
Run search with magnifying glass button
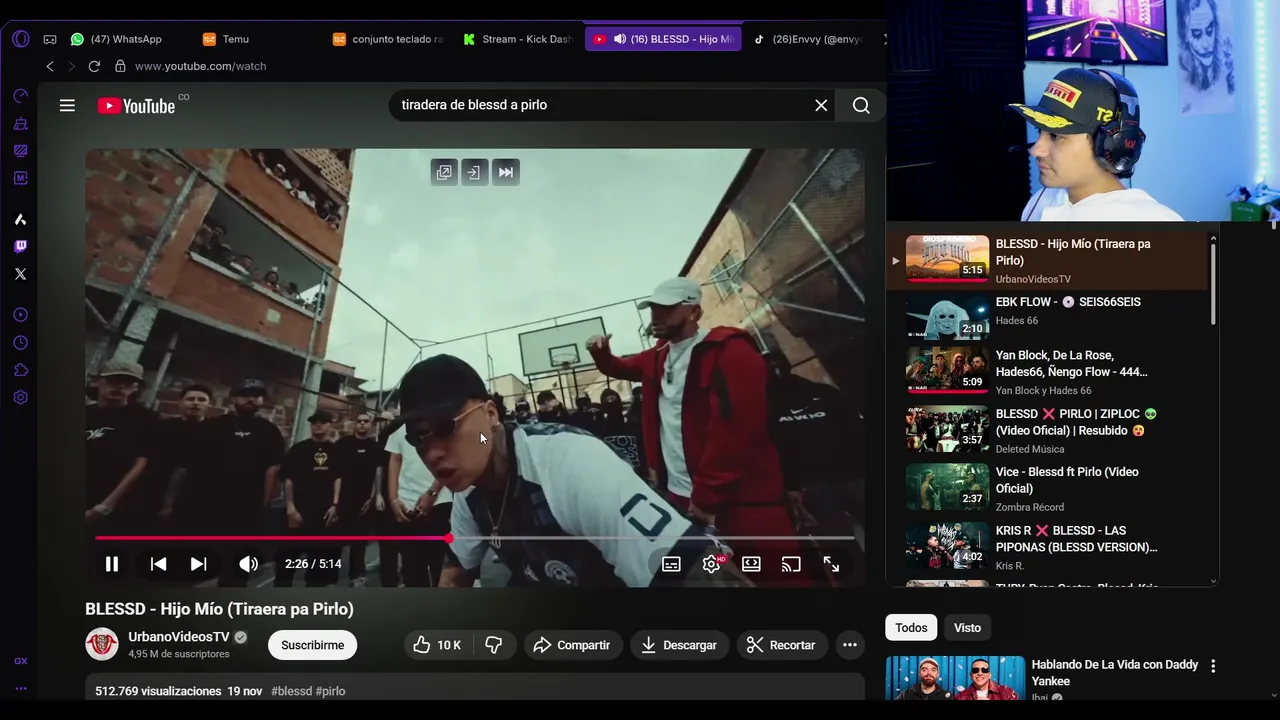[861, 105]
